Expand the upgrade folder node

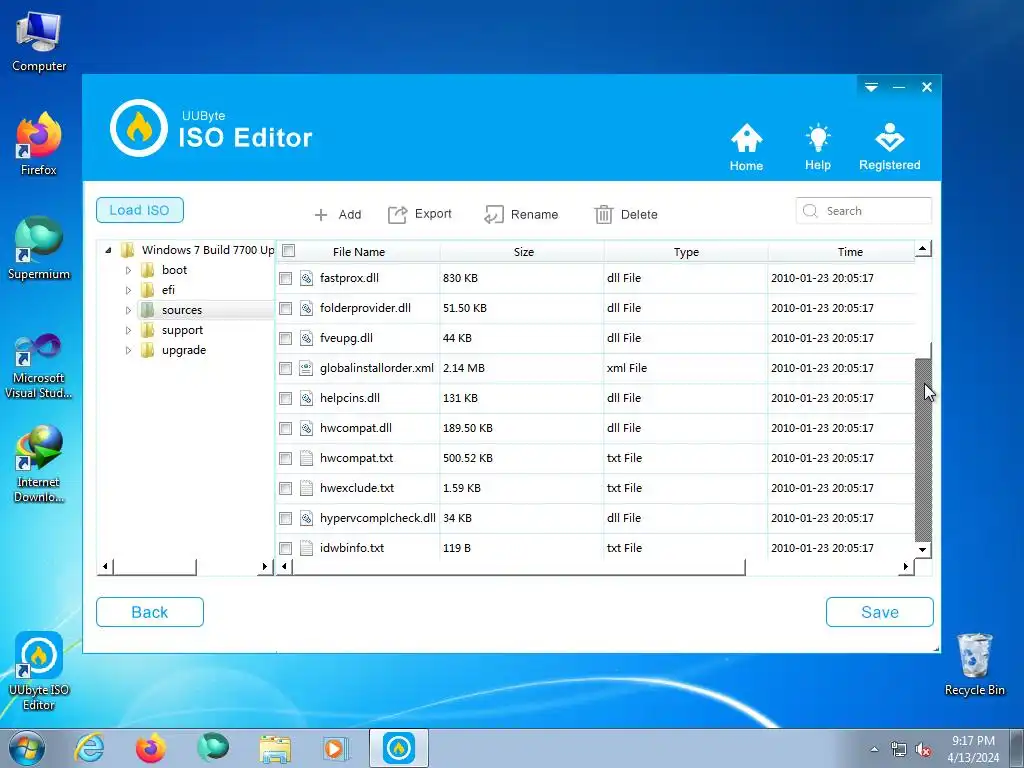coord(129,350)
